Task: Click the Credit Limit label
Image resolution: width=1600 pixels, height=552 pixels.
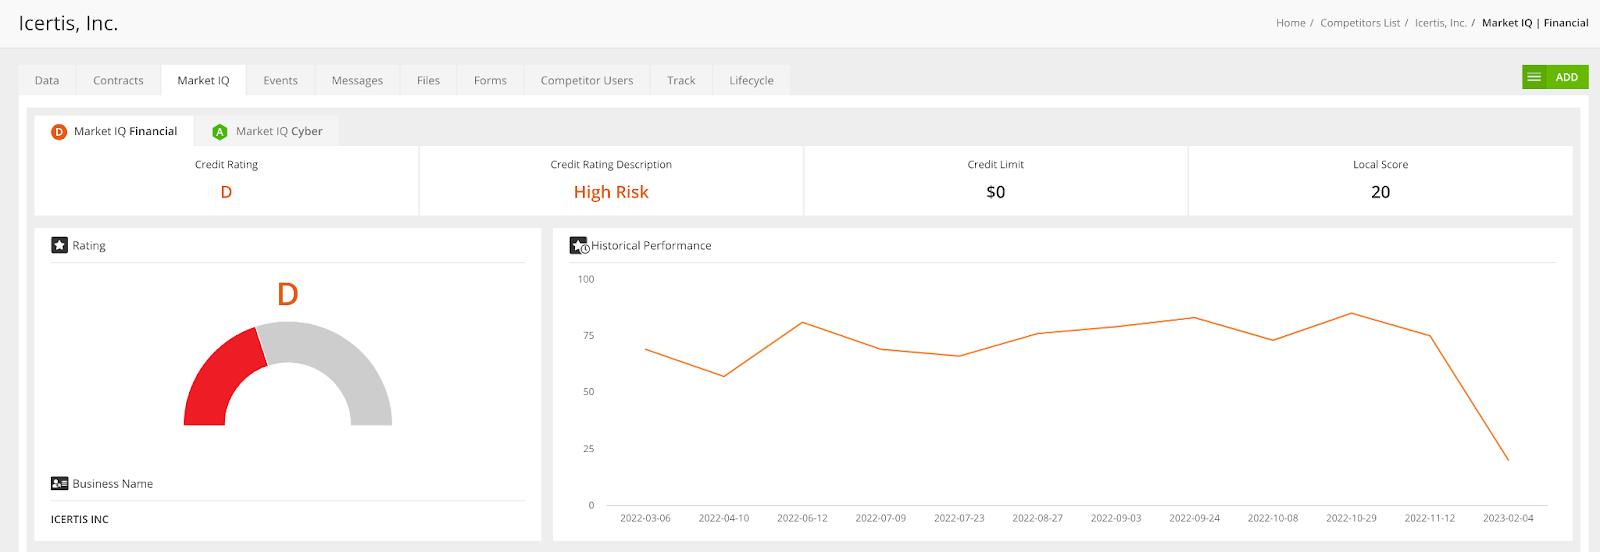Action: (996, 165)
